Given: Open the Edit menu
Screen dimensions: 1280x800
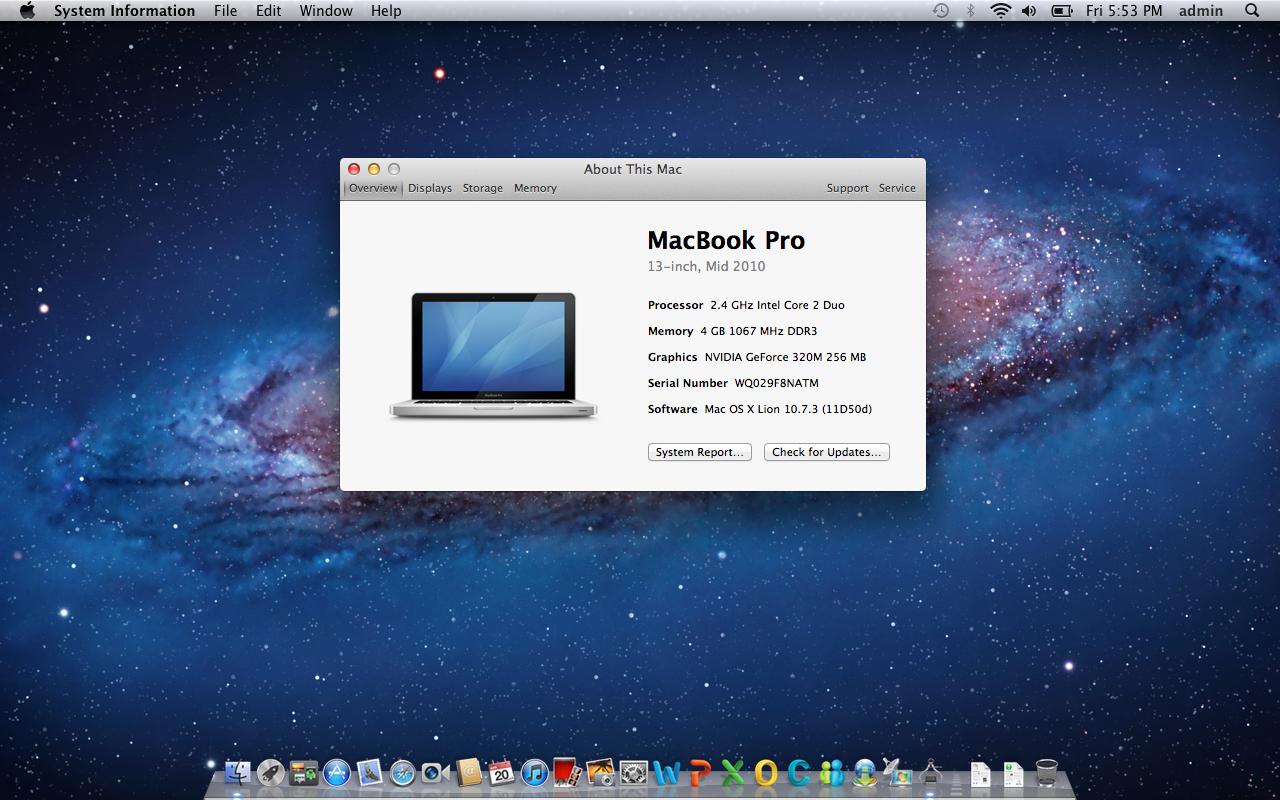Looking at the screenshot, I should point(268,11).
